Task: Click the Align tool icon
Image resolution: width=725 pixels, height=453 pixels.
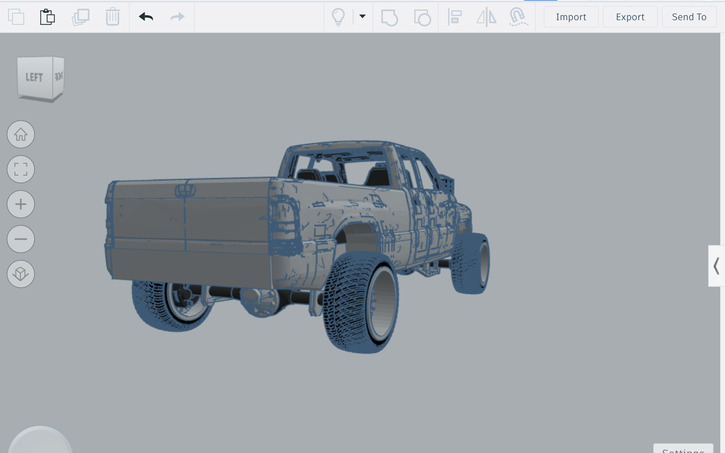Action: click(455, 17)
